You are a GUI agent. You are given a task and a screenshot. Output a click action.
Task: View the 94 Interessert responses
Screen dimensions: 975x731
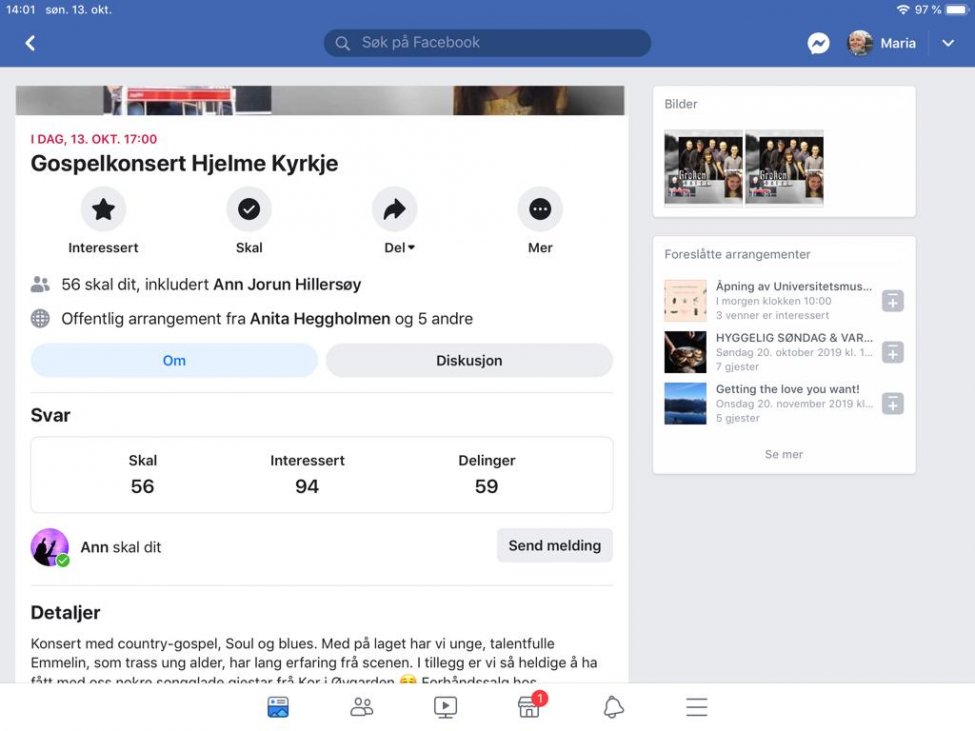307,474
